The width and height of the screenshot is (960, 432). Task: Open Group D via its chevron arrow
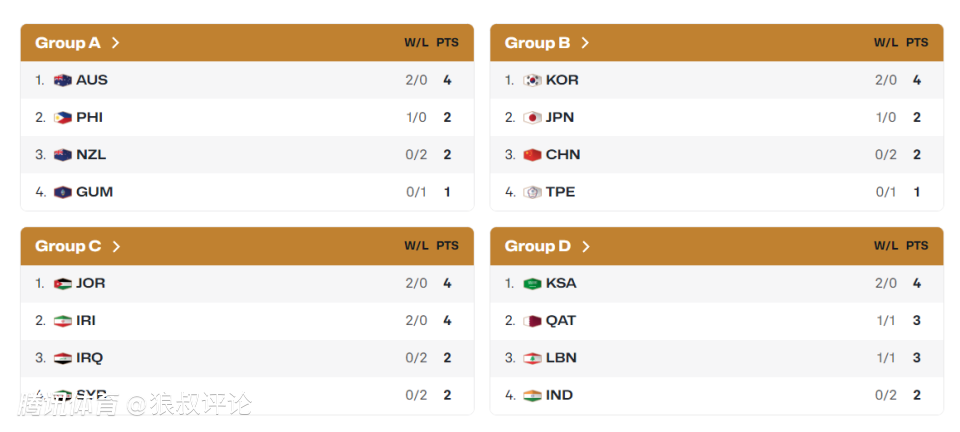[586, 246]
